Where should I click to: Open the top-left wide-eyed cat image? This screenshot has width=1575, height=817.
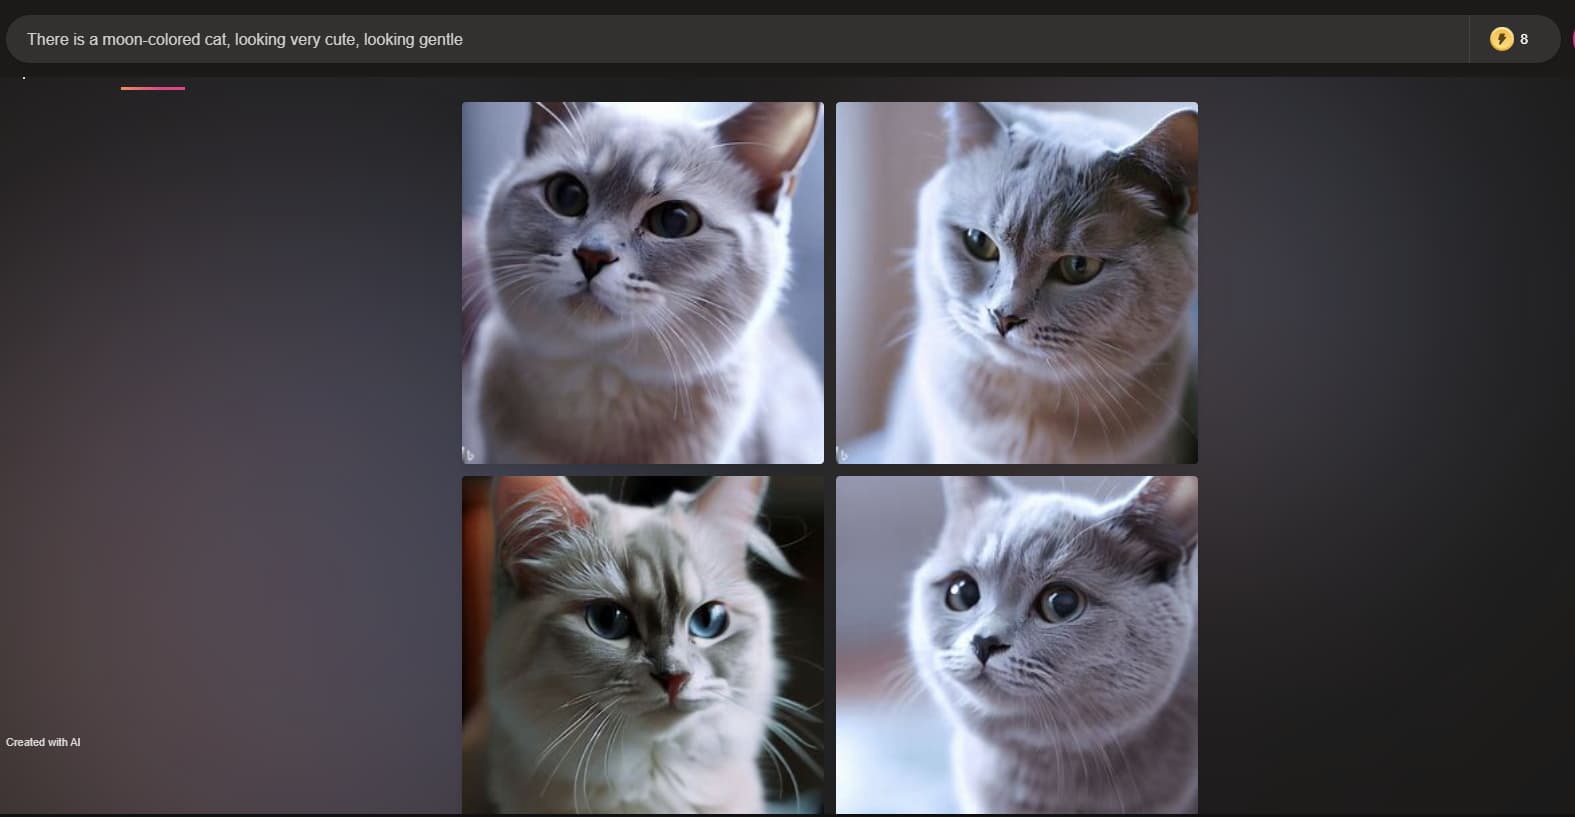pos(642,282)
